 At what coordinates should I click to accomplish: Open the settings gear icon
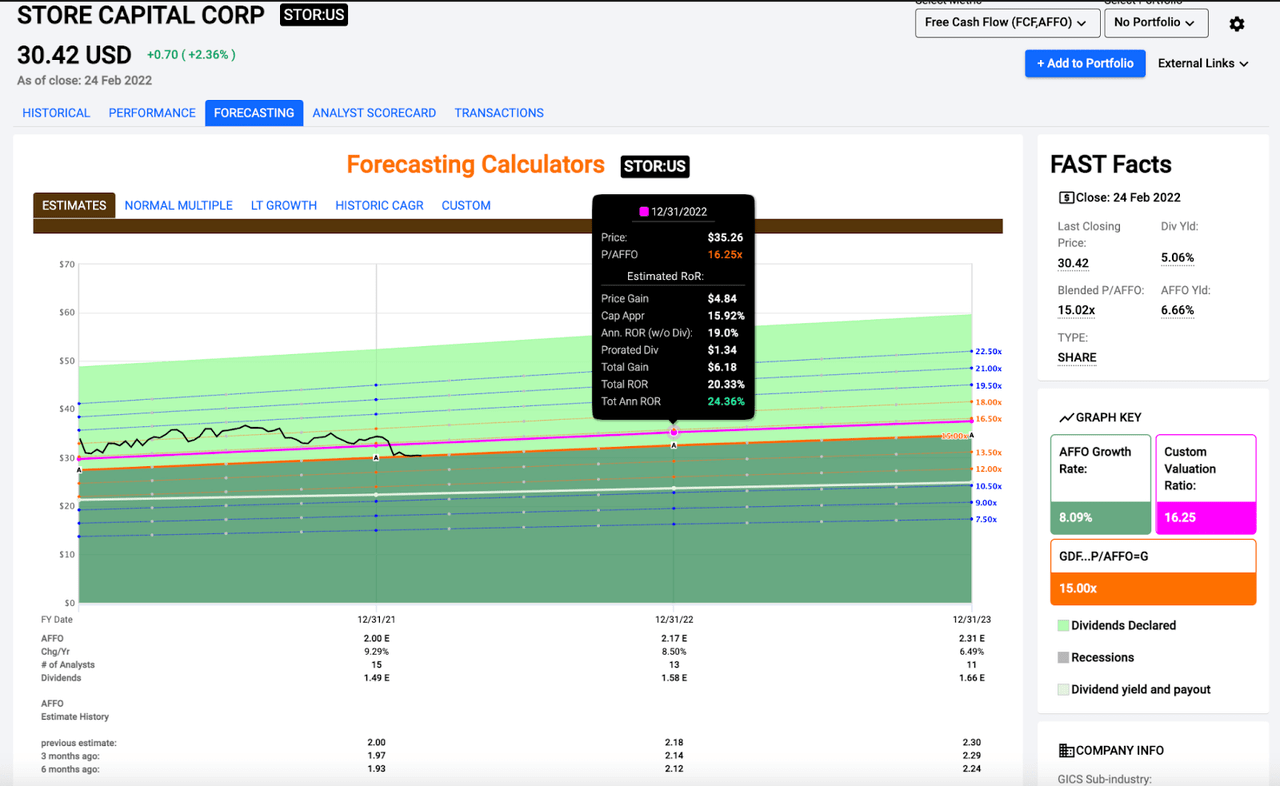1237,24
